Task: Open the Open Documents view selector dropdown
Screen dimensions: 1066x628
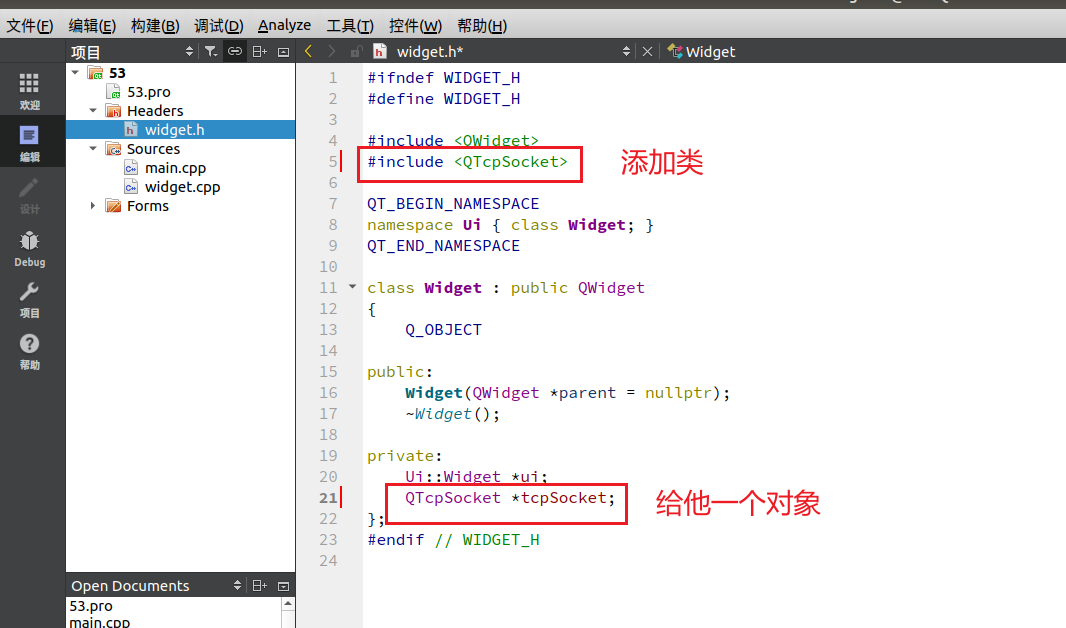Action: (237, 585)
